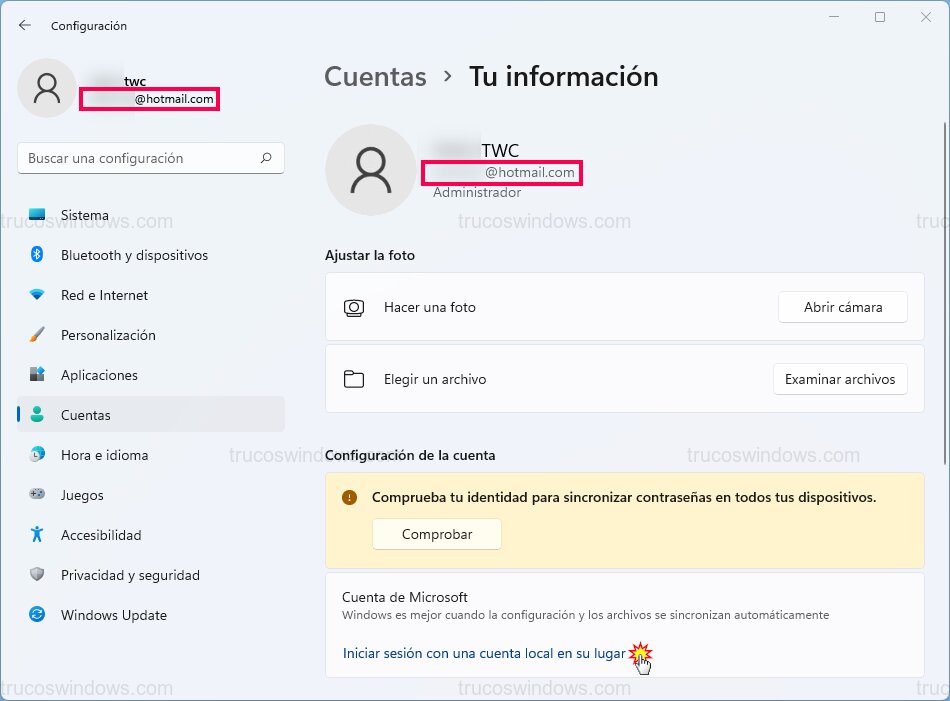Select the Personalización paintbrush icon

37,335
